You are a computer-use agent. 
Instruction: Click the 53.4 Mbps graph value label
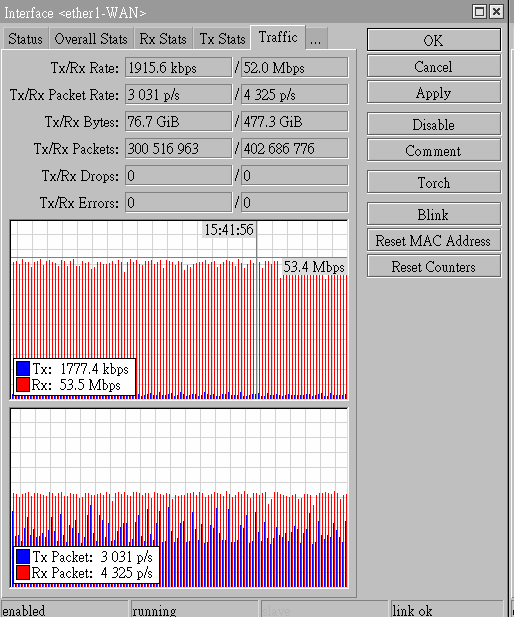click(x=314, y=267)
